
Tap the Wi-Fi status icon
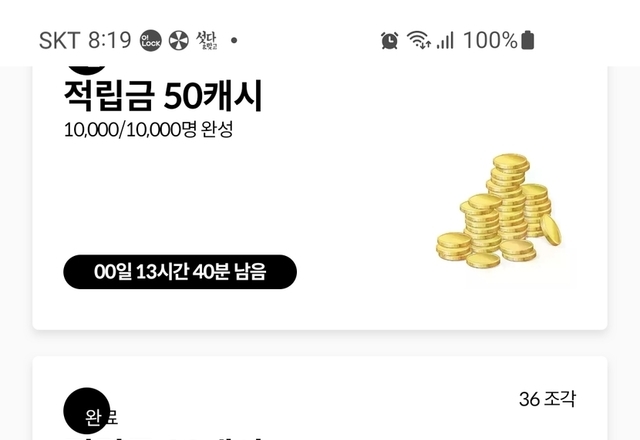click(419, 40)
